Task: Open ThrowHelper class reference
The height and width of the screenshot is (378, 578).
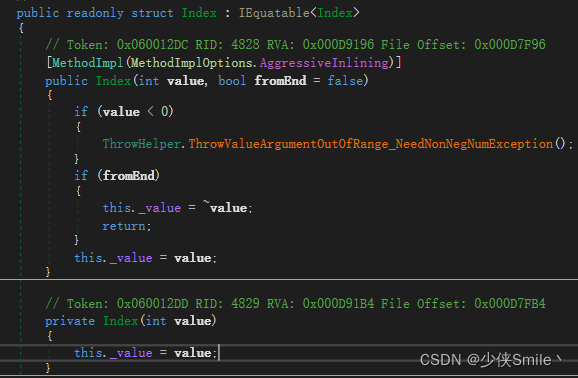Action: click(x=142, y=143)
